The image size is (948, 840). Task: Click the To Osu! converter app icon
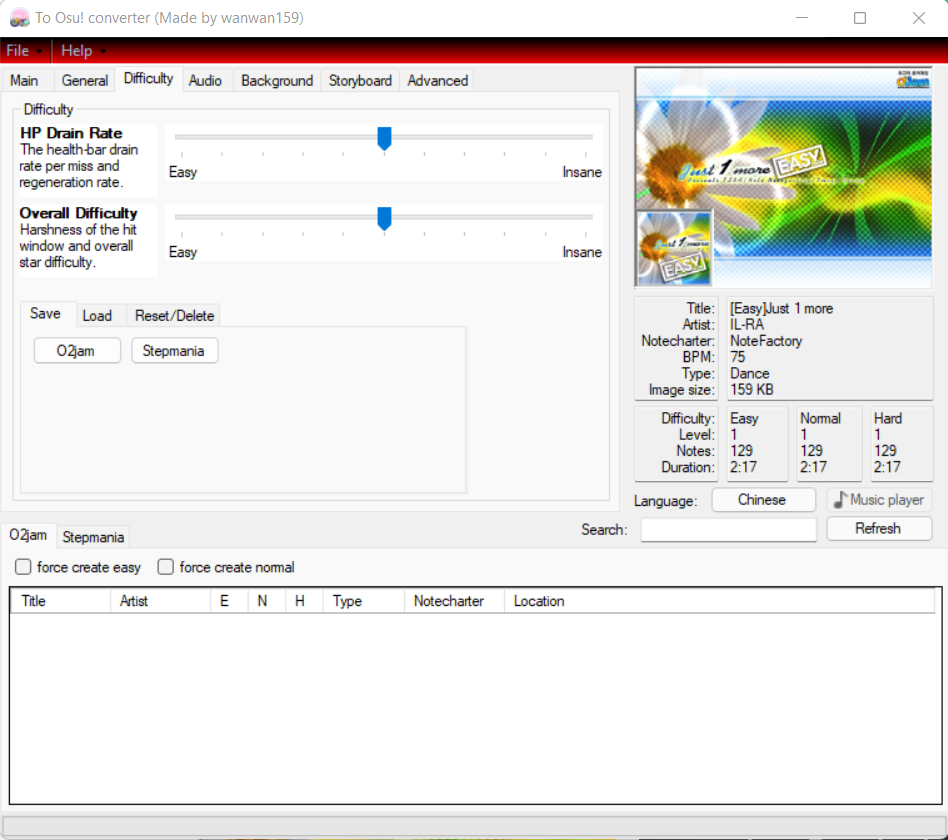19,18
